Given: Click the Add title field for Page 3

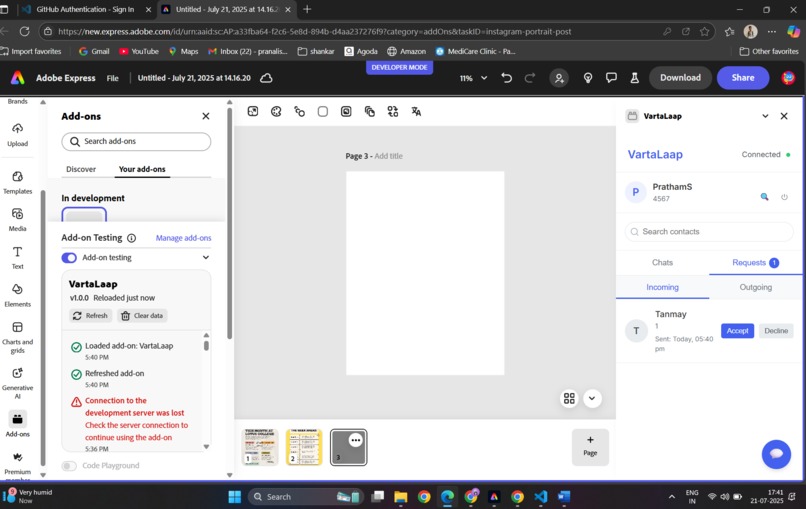Looking at the screenshot, I should click(x=389, y=156).
